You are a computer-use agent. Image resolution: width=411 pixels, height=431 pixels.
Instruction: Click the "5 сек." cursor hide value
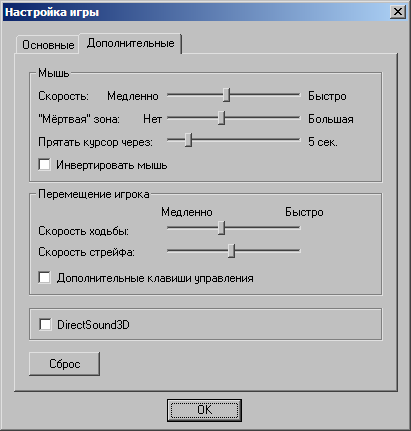tap(323, 142)
